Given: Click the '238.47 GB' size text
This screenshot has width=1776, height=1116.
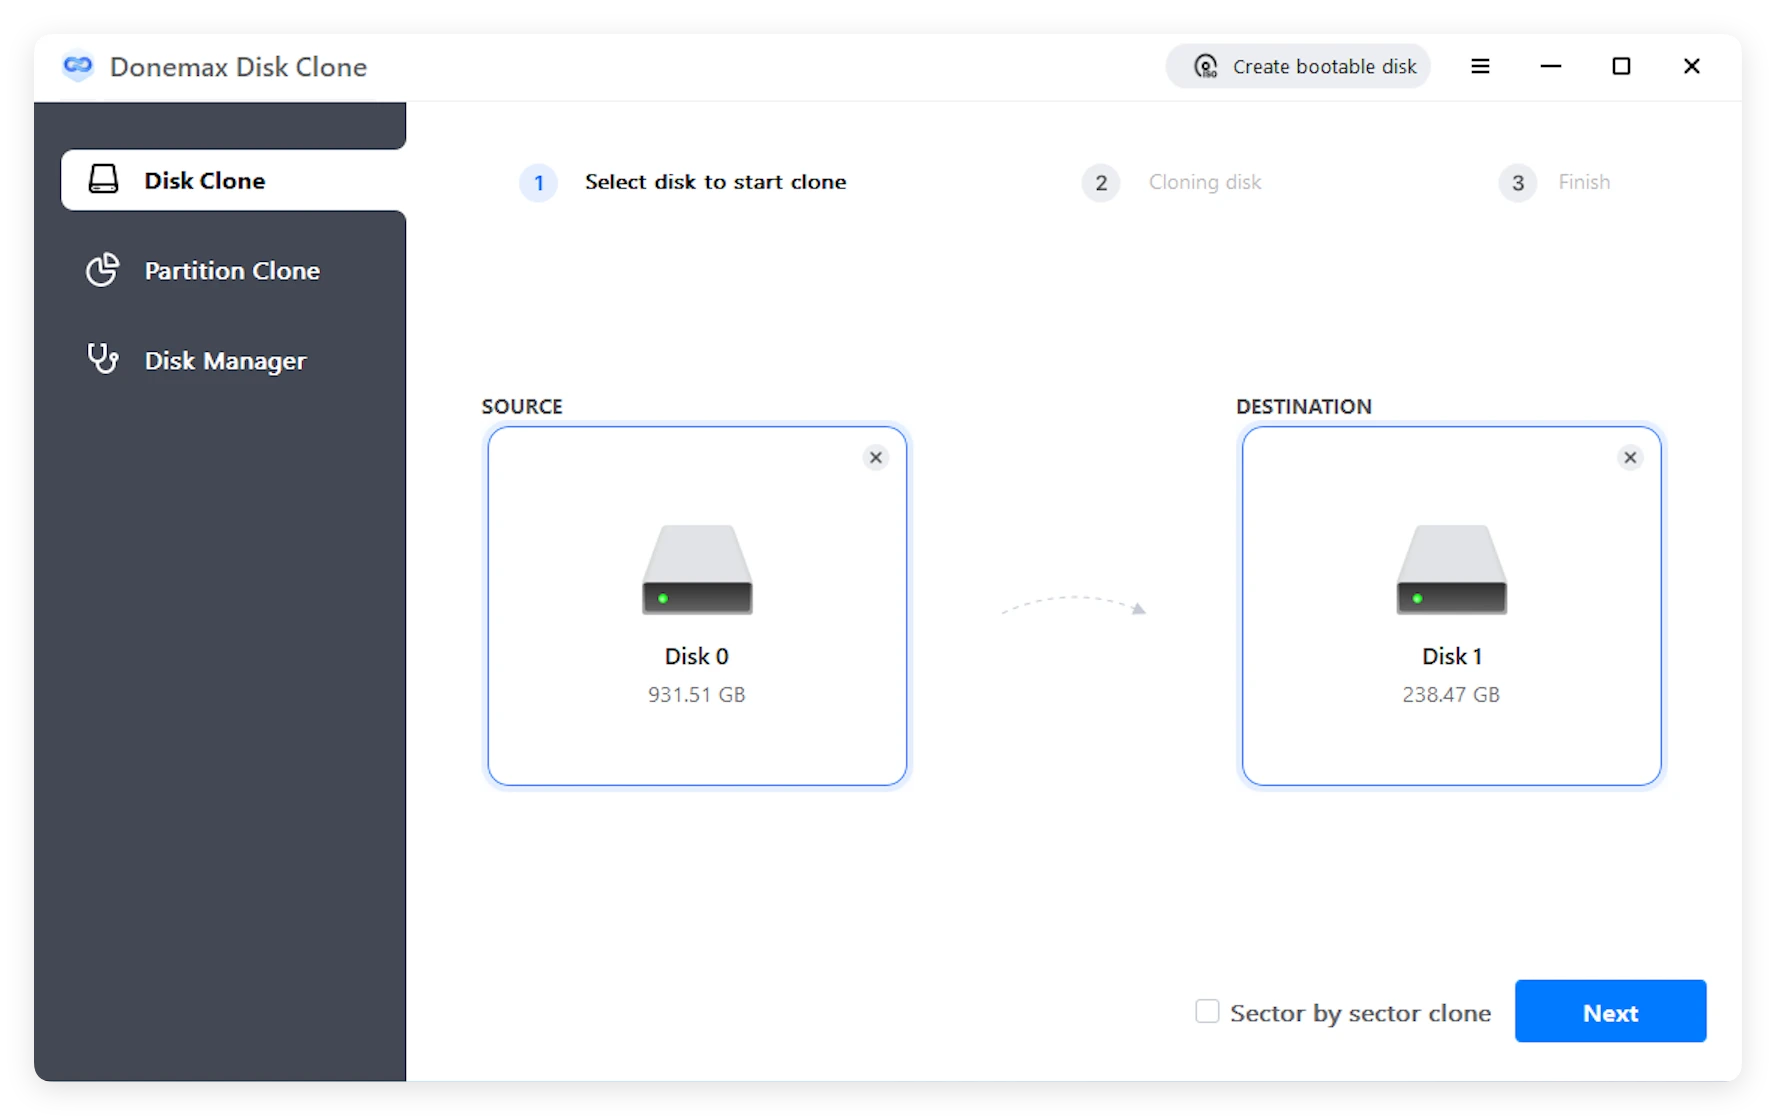Looking at the screenshot, I should (1451, 694).
